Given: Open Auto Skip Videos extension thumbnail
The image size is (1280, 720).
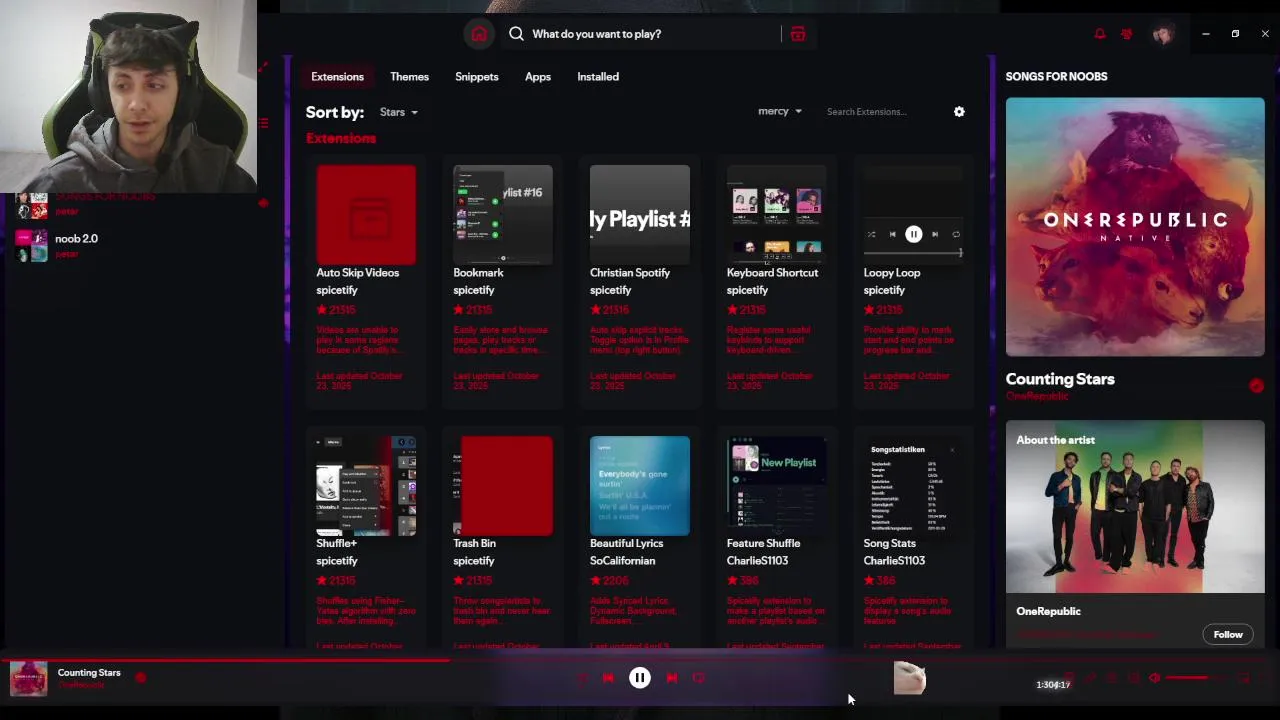Looking at the screenshot, I should click(x=366, y=215).
